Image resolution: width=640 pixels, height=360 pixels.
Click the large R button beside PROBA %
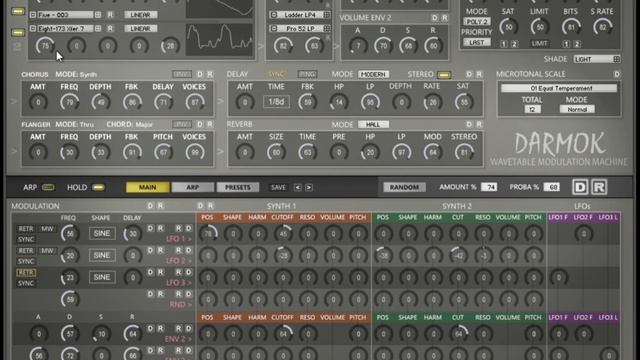[x=599, y=187]
